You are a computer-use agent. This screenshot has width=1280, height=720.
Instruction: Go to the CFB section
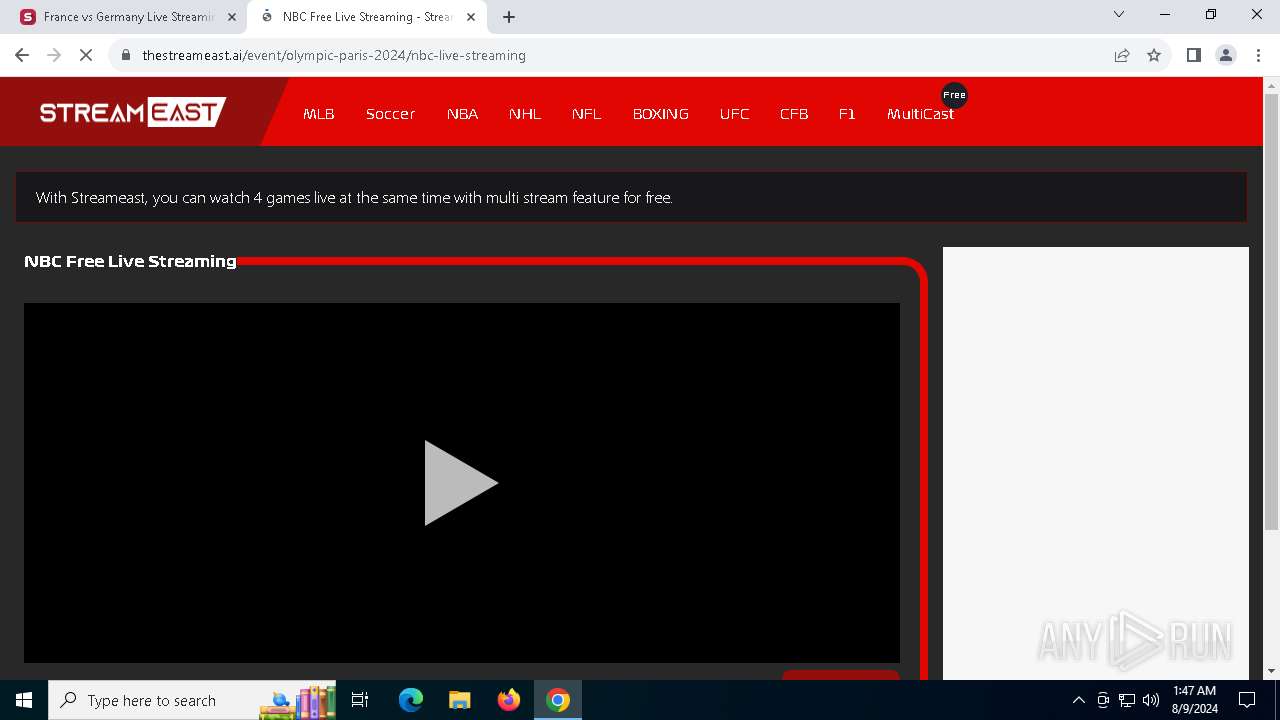pos(794,114)
